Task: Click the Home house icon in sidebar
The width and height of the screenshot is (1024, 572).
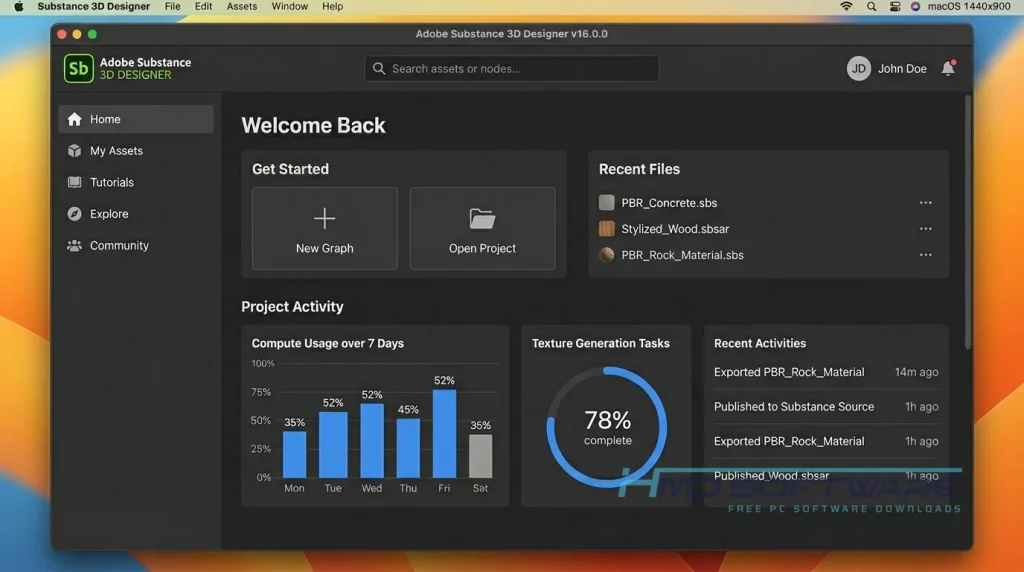Action: [74, 119]
